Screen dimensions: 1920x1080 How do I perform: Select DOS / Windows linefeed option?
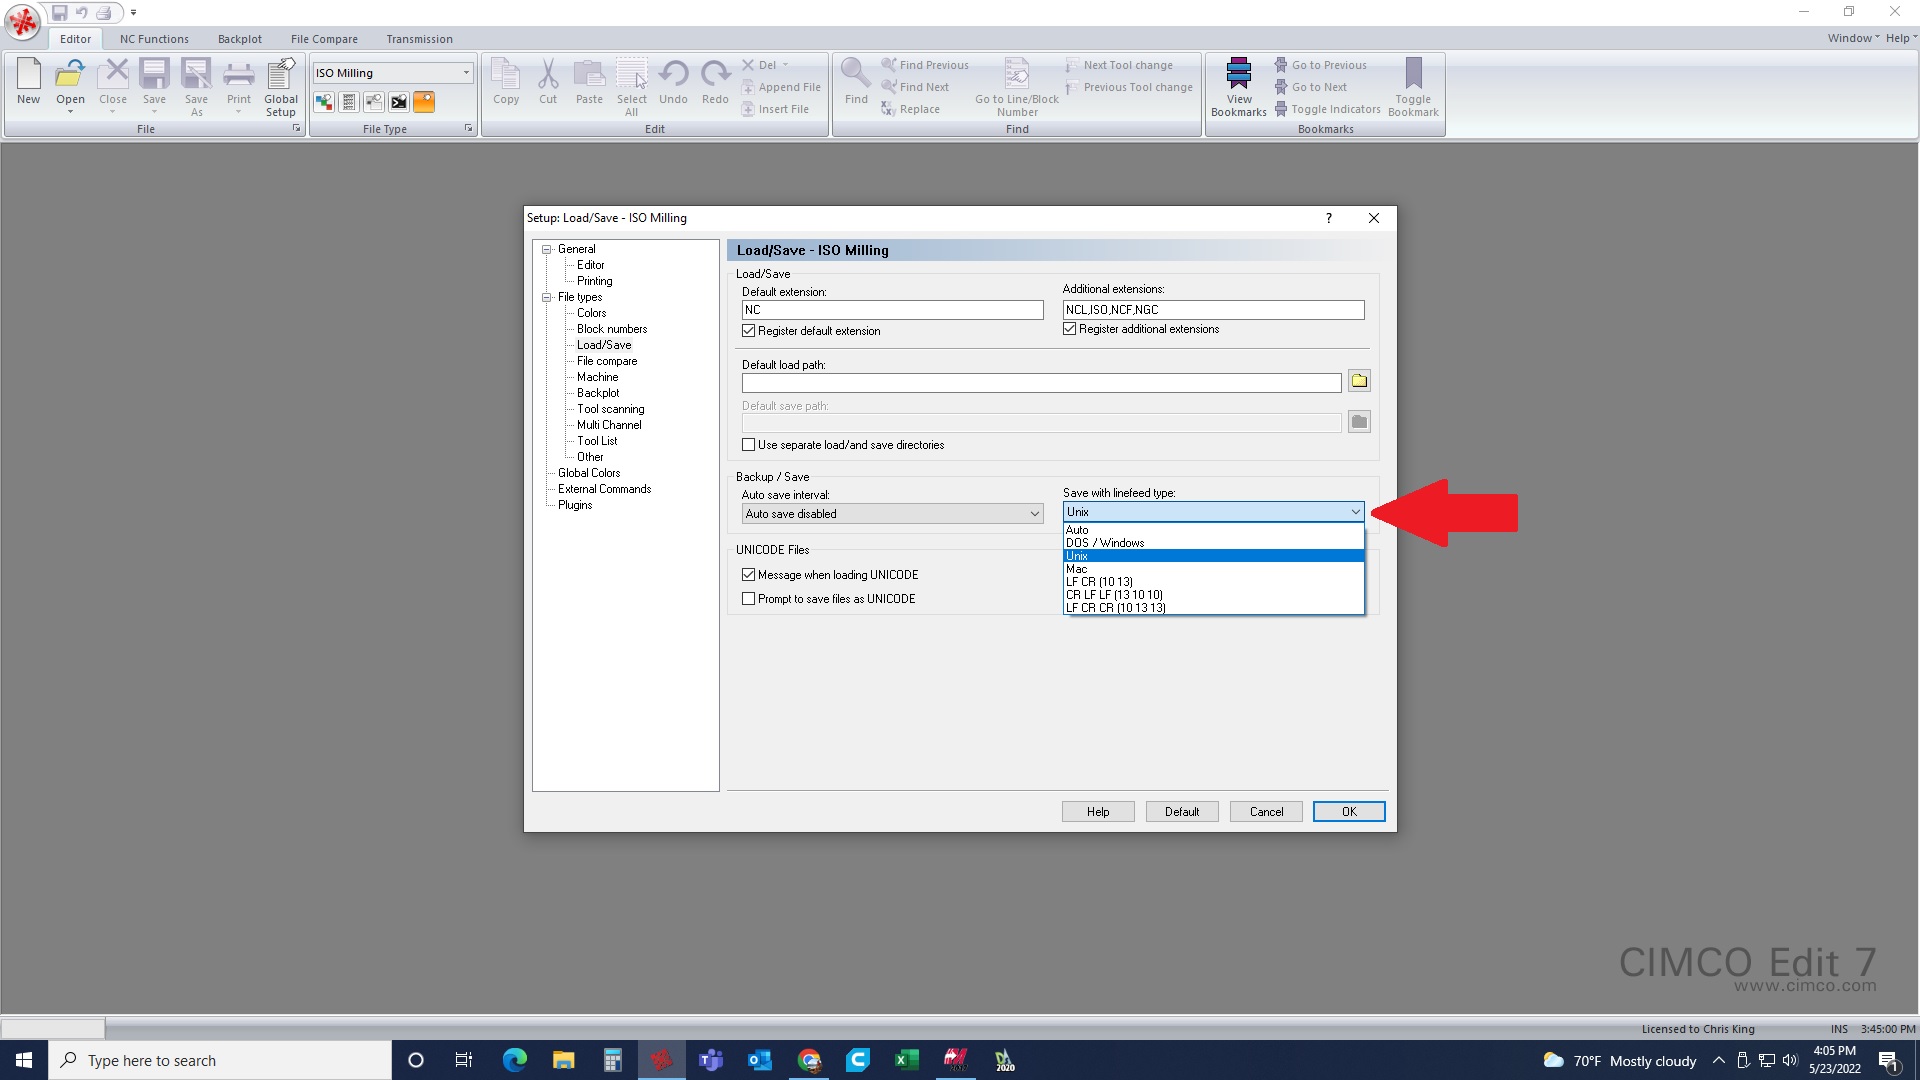(1213, 543)
